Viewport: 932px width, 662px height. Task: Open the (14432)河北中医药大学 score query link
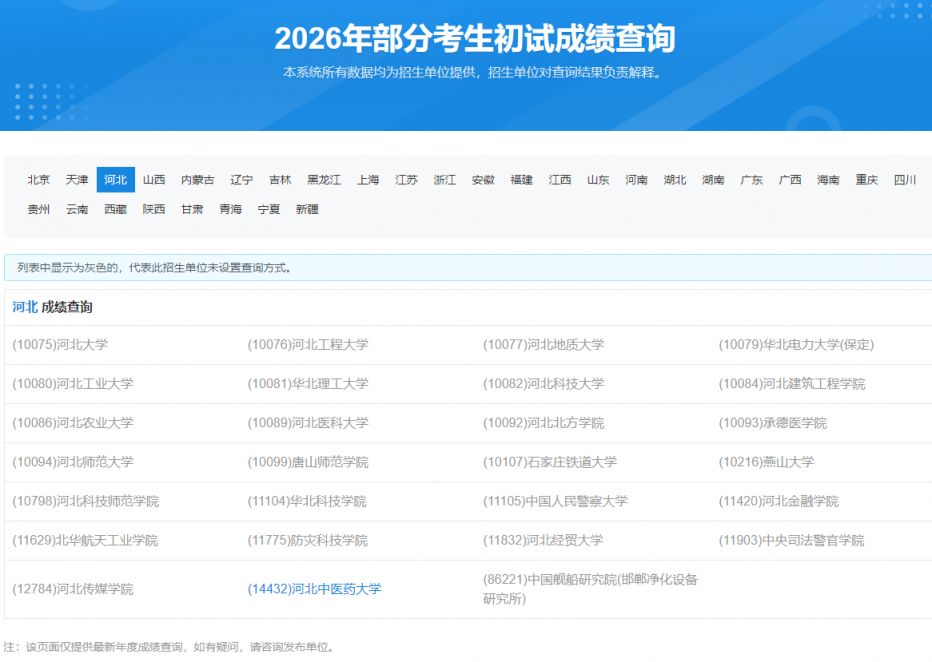pos(314,589)
